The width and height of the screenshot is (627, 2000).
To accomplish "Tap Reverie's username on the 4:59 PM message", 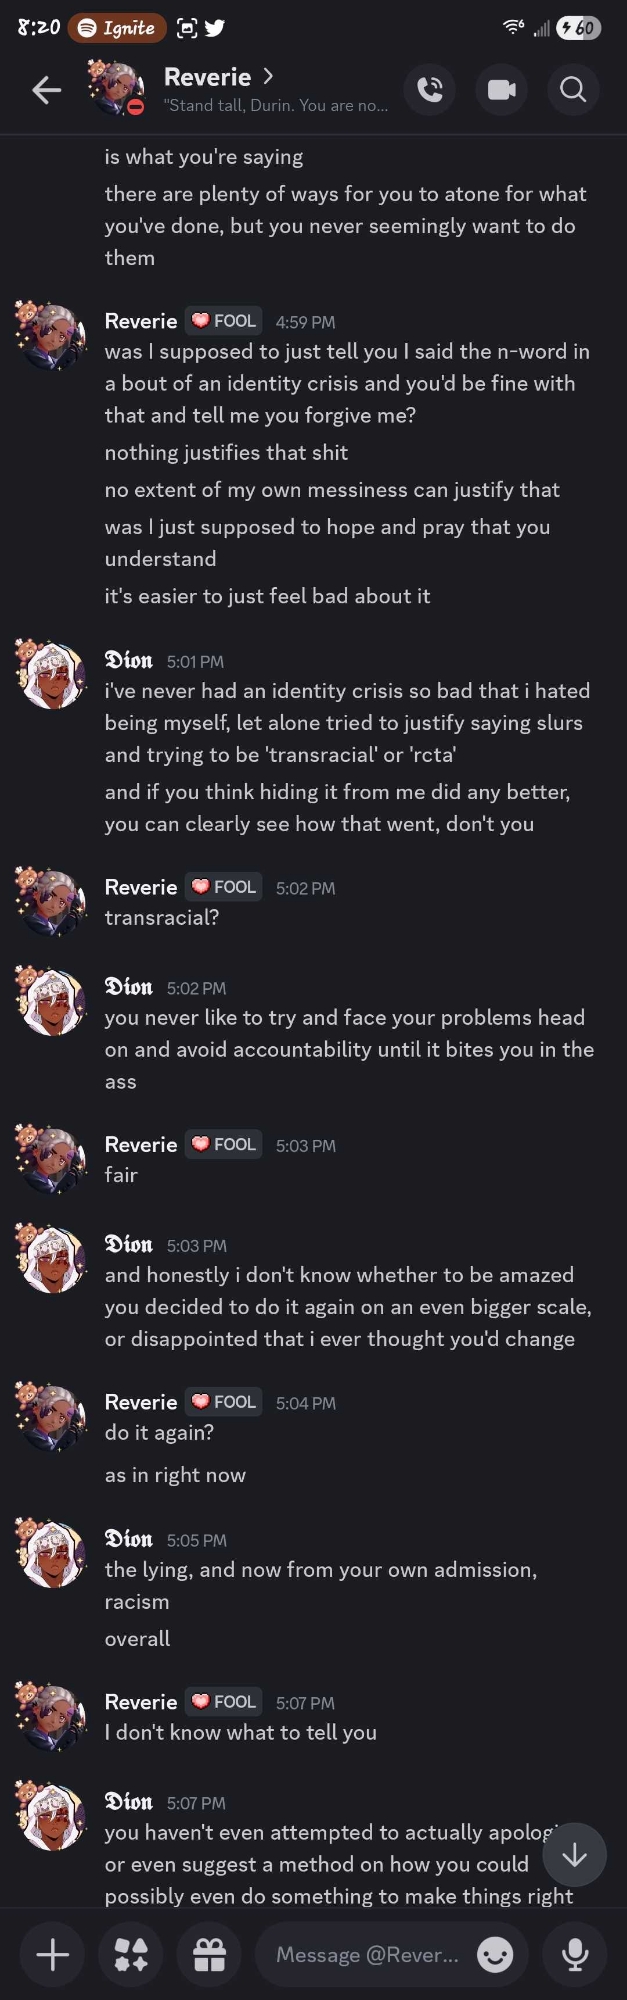I will click(141, 321).
